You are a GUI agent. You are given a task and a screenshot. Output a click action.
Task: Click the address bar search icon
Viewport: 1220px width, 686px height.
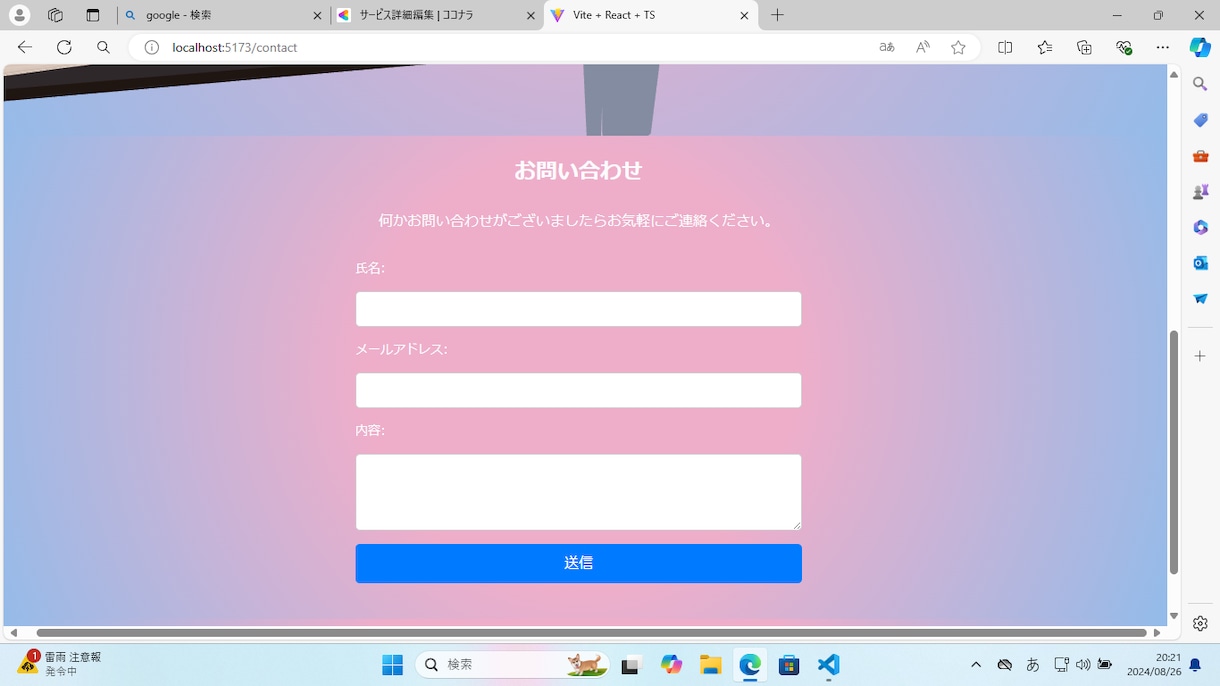[103, 47]
